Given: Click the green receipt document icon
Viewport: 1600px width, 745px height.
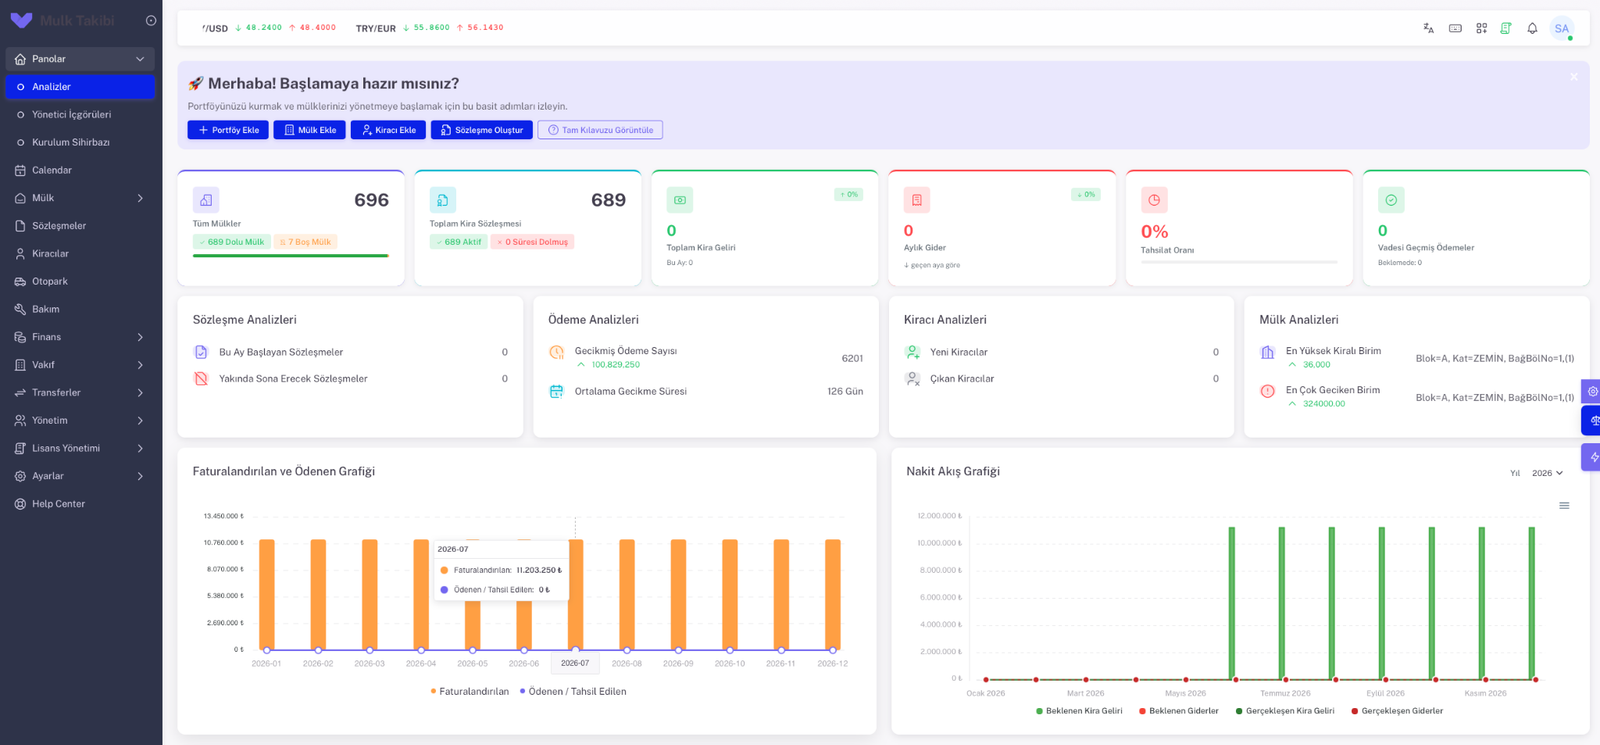Looking at the screenshot, I should pyautogui.click(x=1506, y=28).
